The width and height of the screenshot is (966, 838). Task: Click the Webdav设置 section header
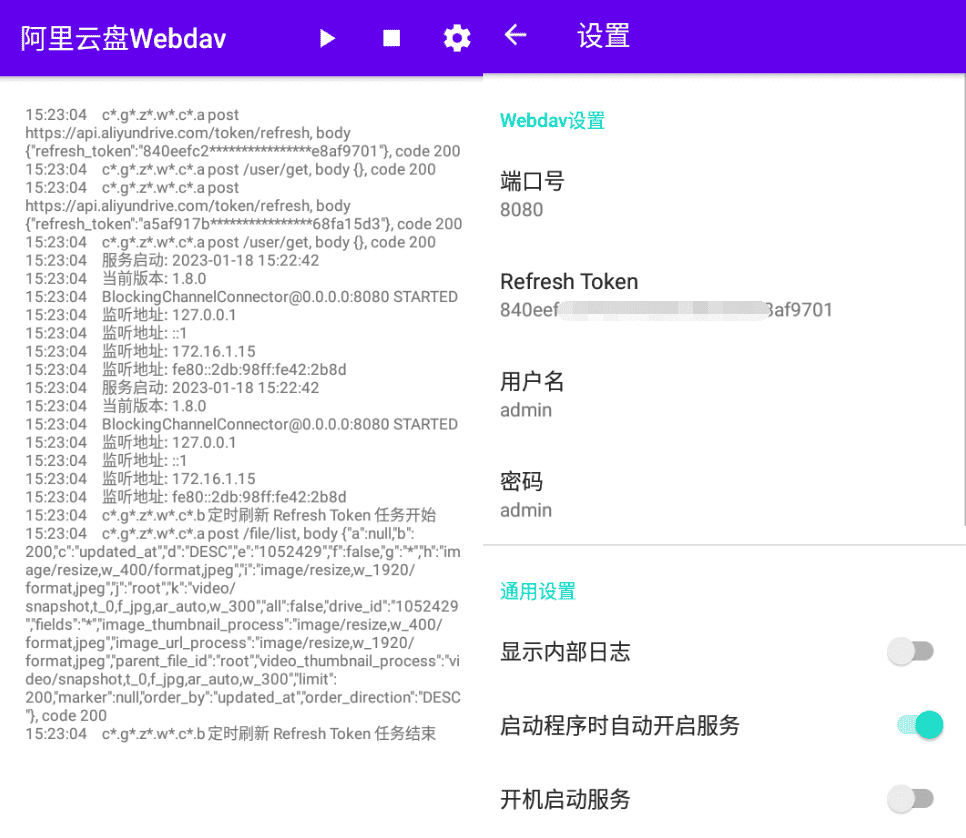pyautogui.click(x=552, y=121)
